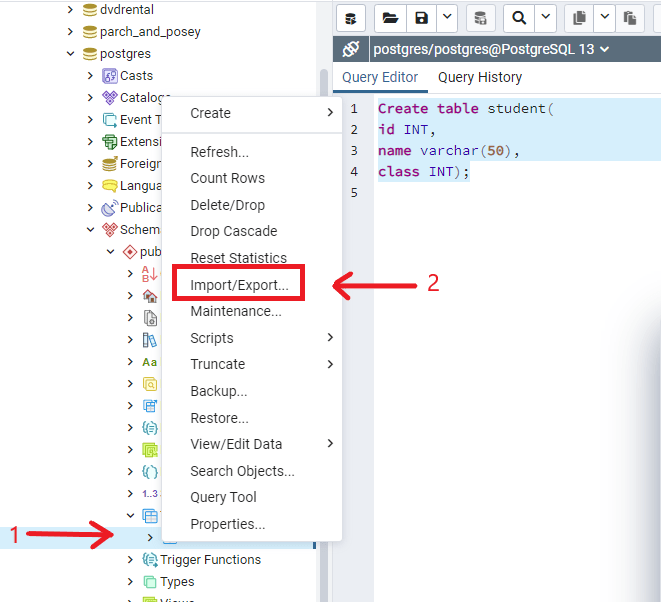Choose Backup... from the context menu
The height and width of the screenshot is (602, 661).
coord(252,391)
